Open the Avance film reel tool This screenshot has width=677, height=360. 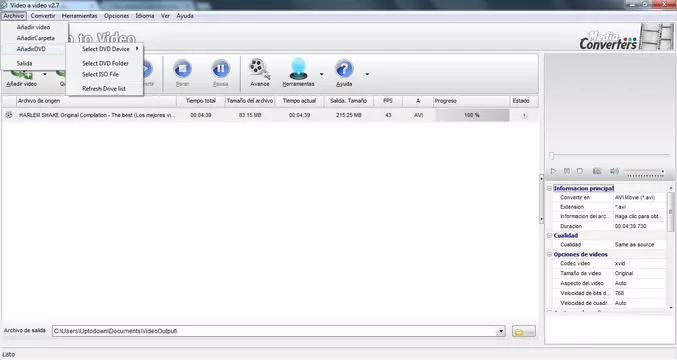point(259,69)
